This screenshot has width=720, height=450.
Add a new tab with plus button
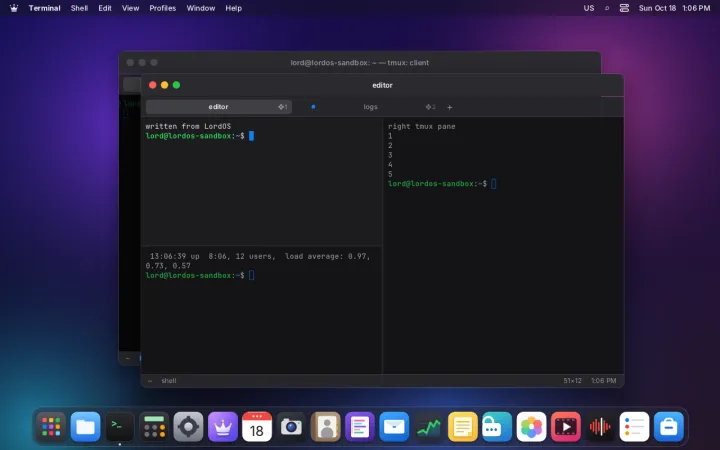click(450, 107)
